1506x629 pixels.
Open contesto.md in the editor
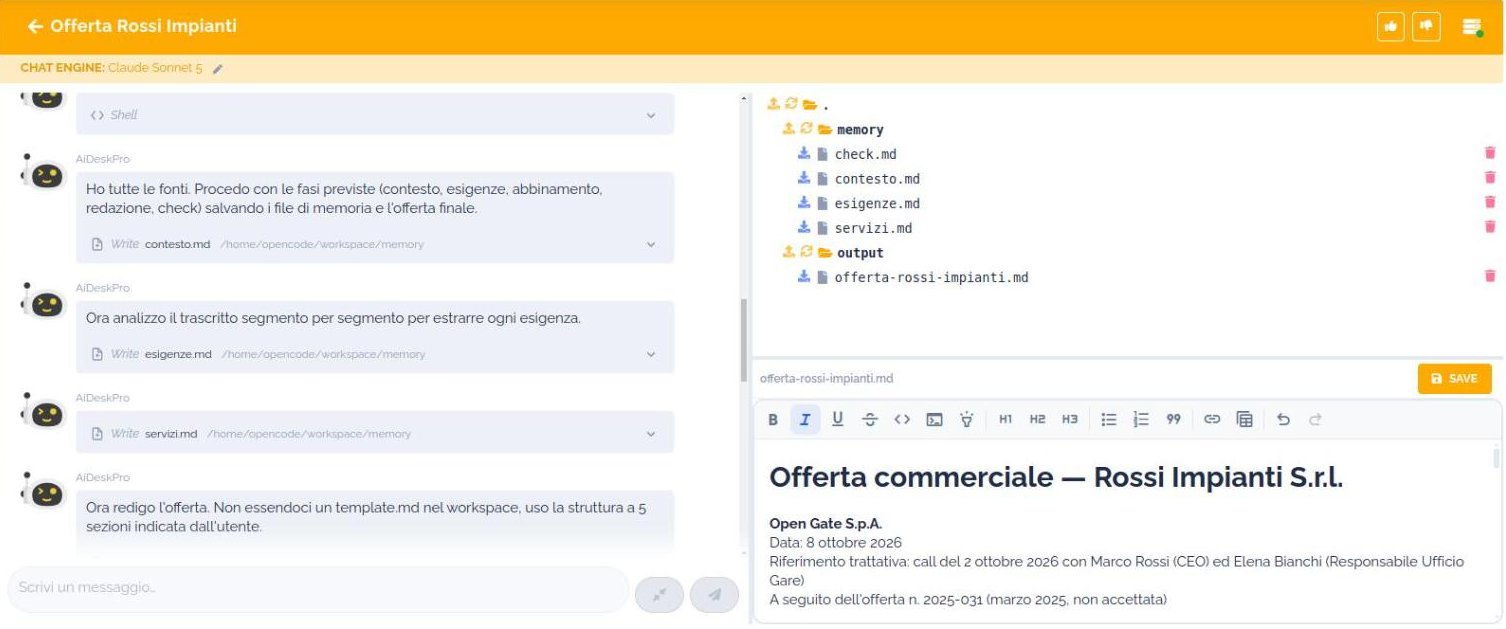[x=877, y=179]
